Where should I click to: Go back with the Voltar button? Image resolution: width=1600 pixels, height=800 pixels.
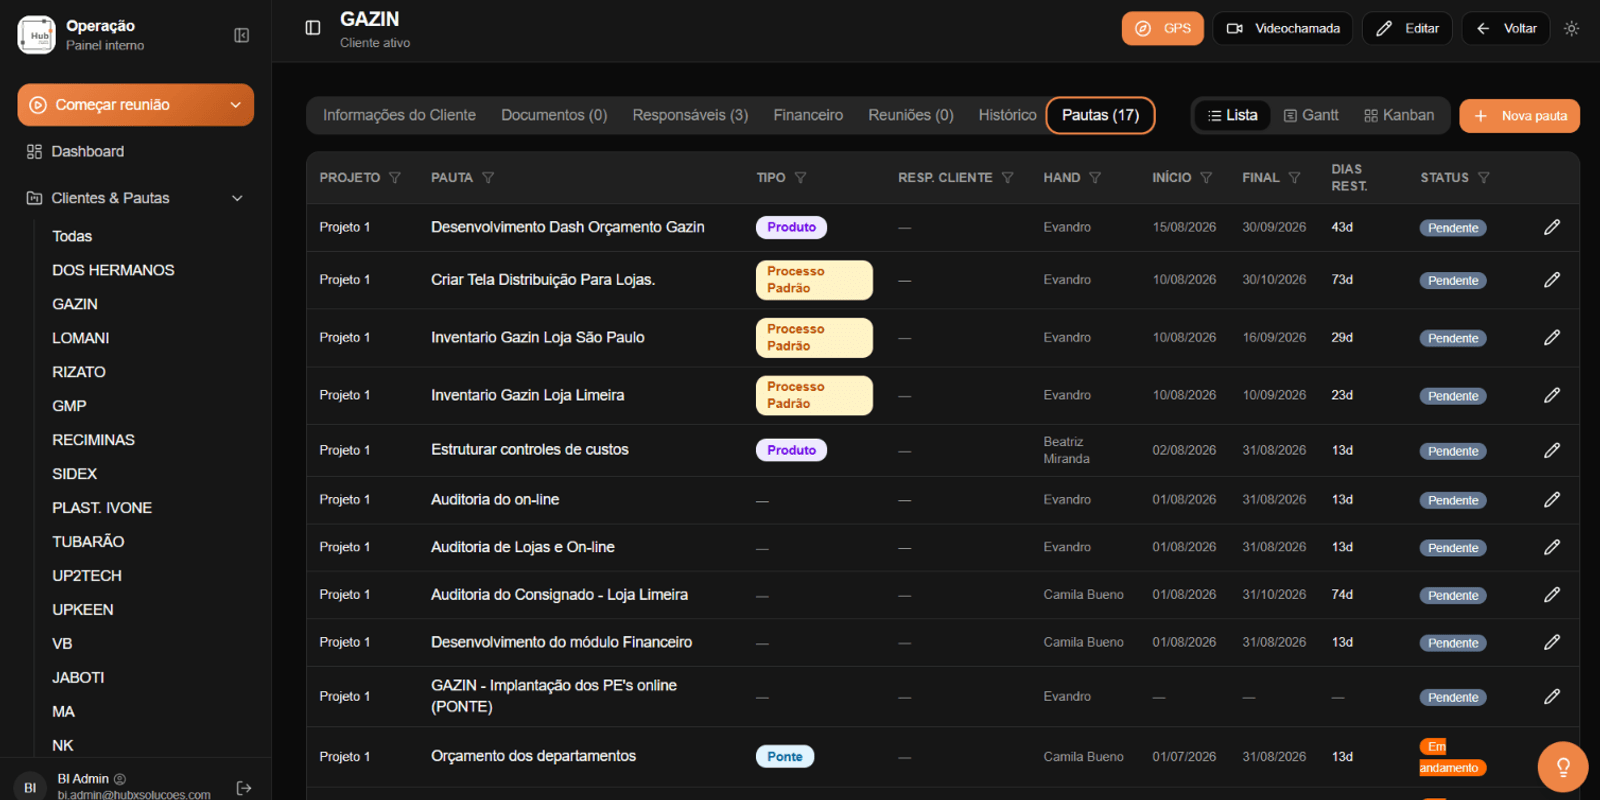click(1506, 28)
